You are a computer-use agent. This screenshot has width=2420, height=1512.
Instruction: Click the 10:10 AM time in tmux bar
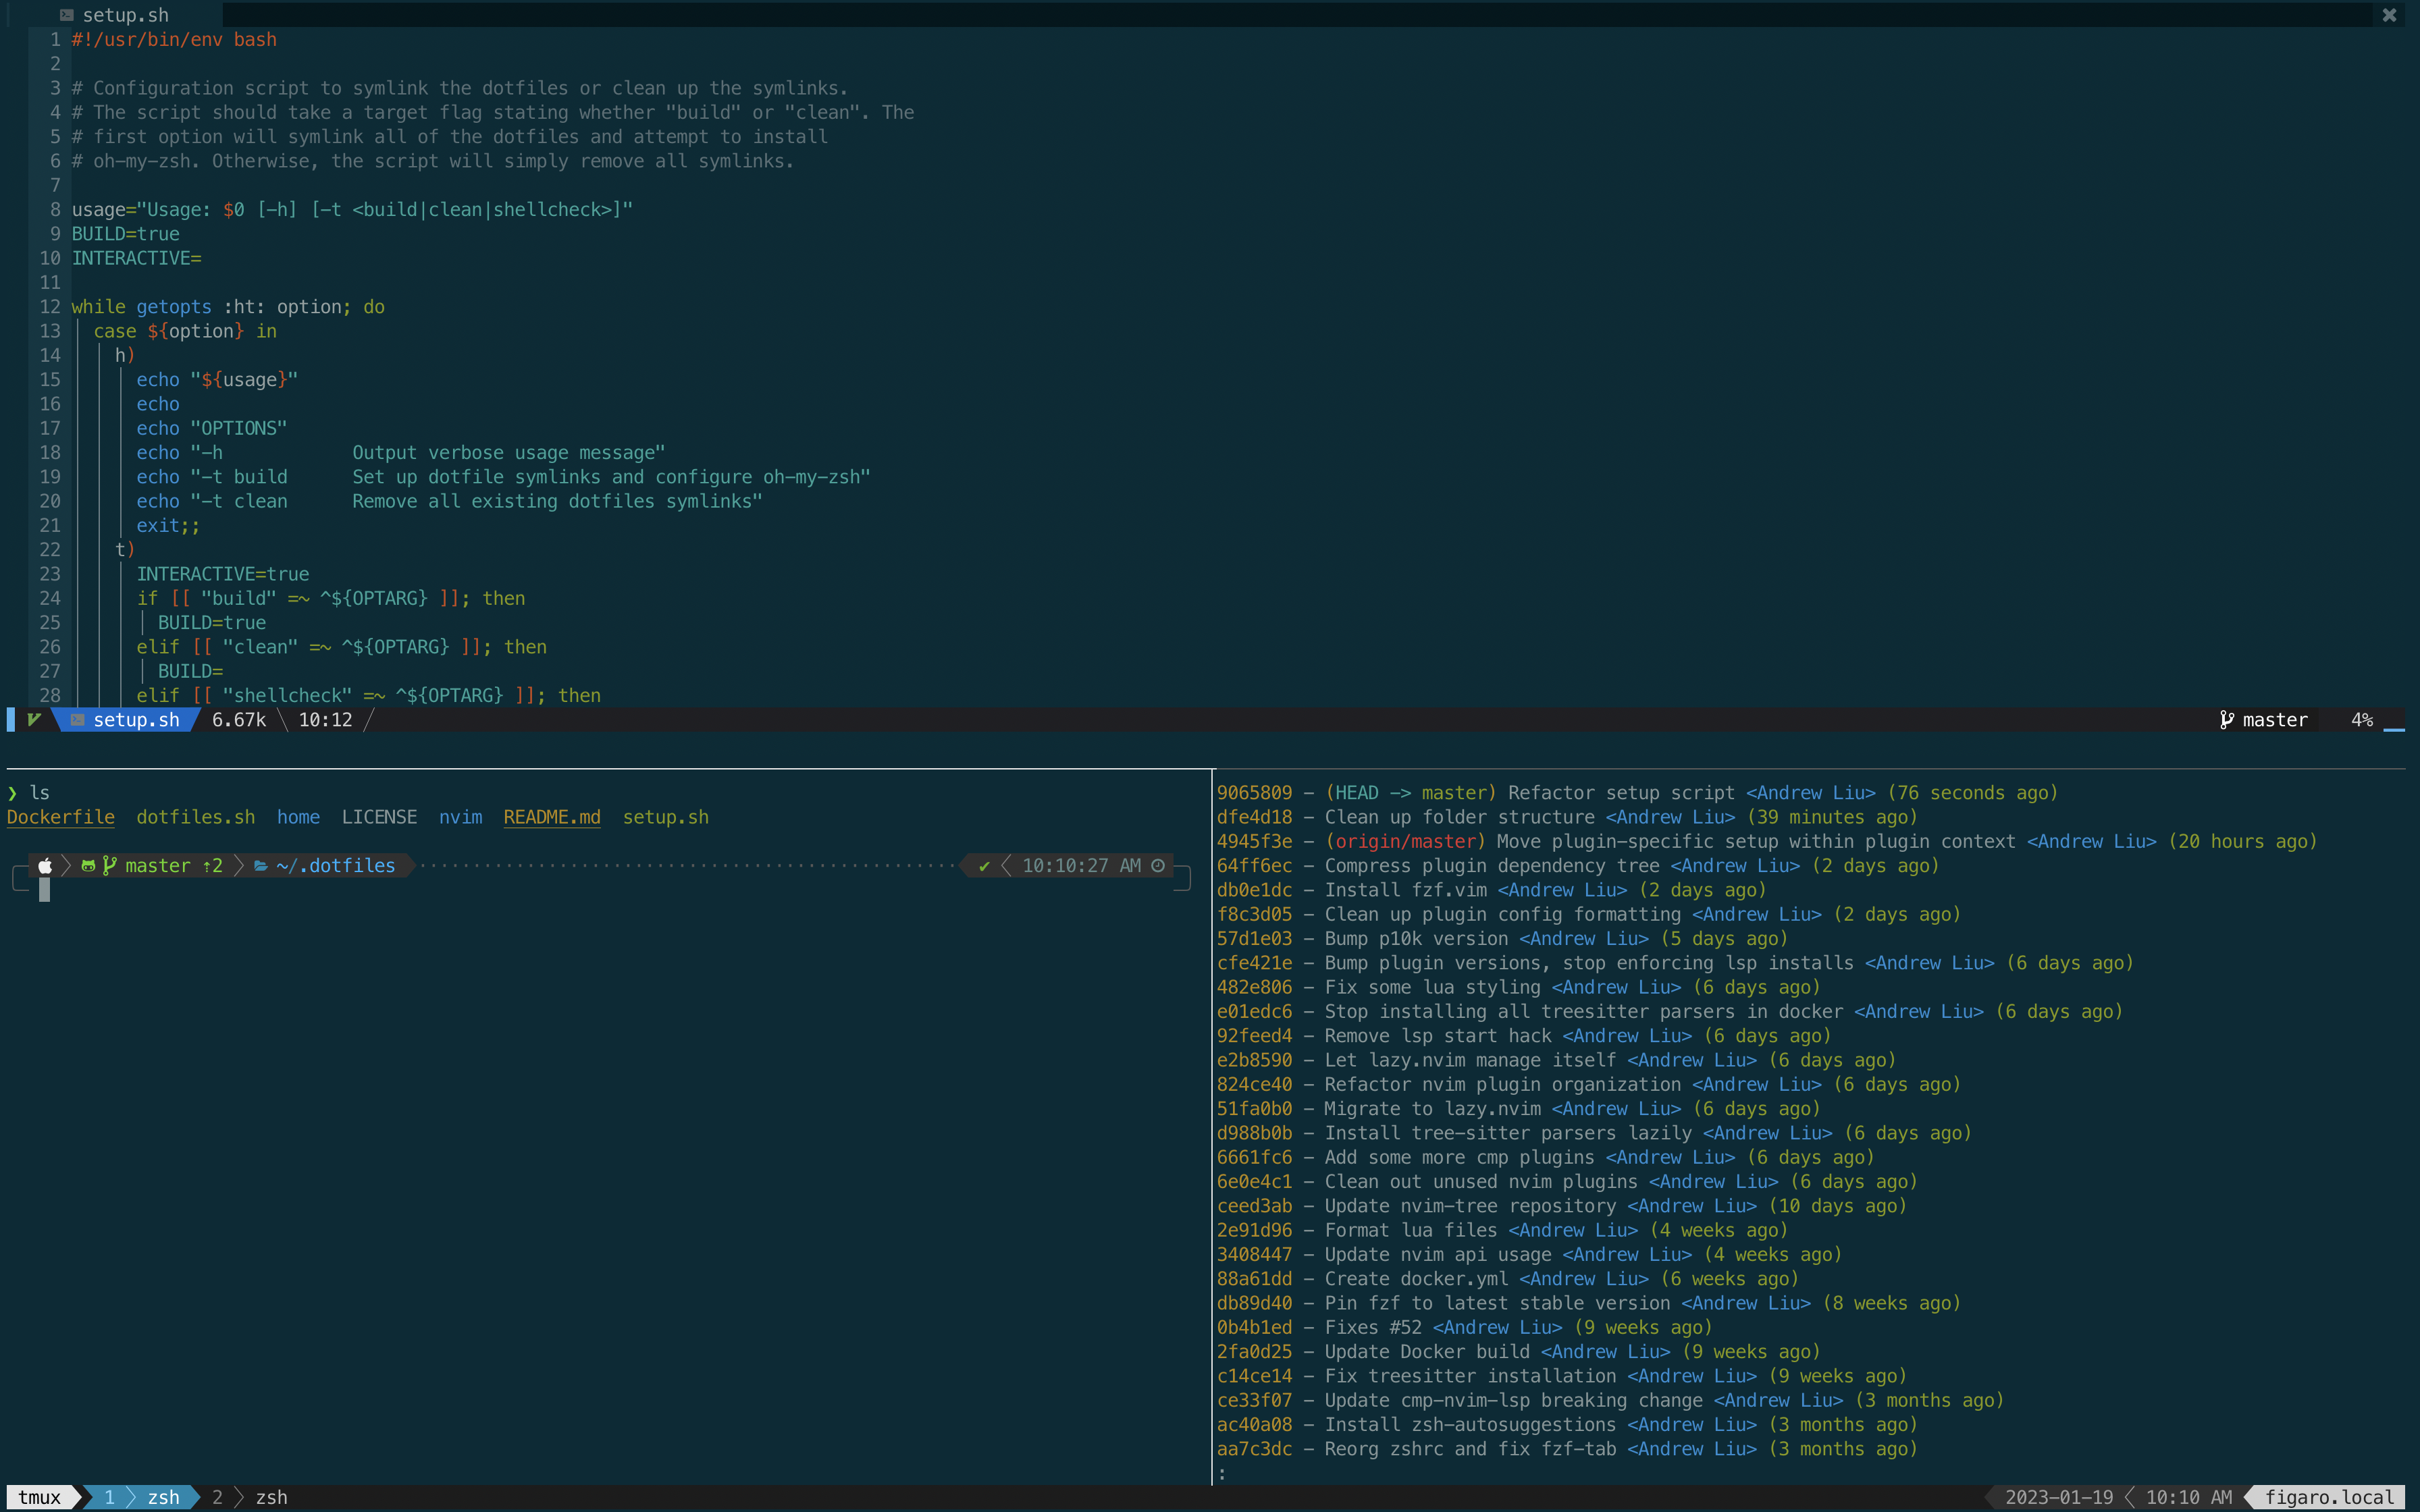tap(2189, 1497)
